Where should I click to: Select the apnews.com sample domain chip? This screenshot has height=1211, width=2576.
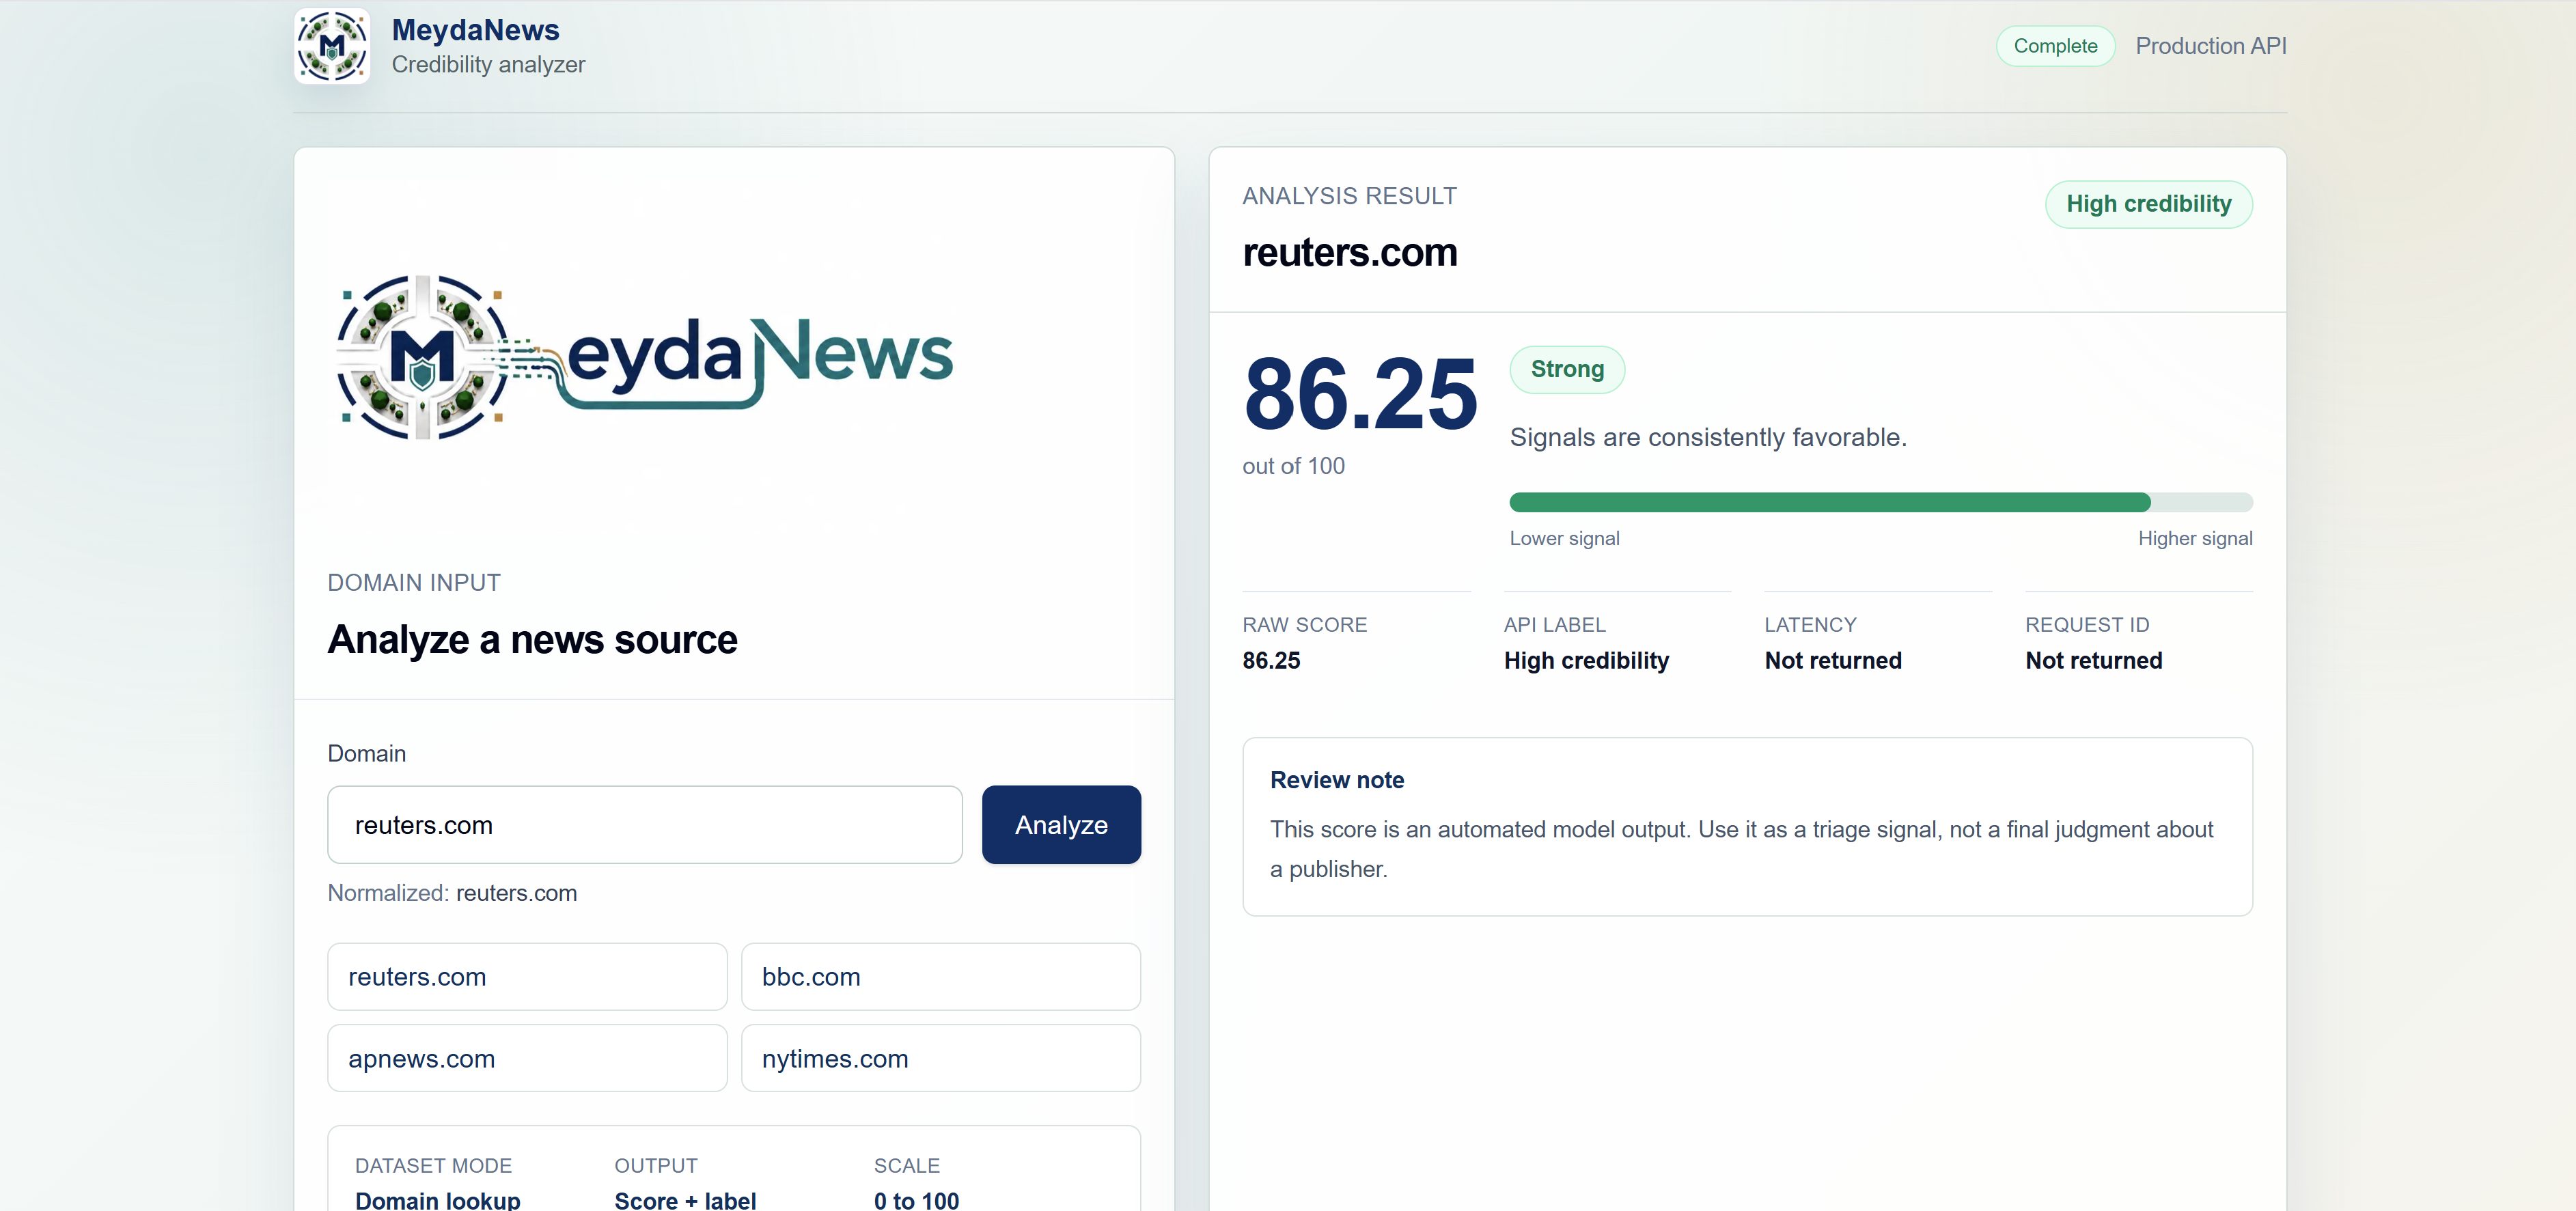point(527,1058)
